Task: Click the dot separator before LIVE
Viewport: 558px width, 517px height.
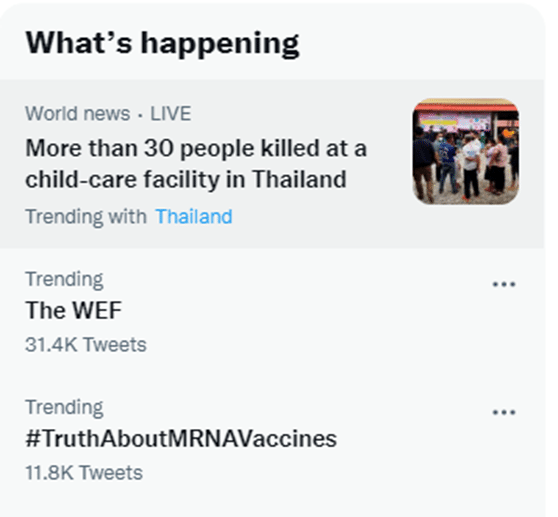Action: pos(140,115)
